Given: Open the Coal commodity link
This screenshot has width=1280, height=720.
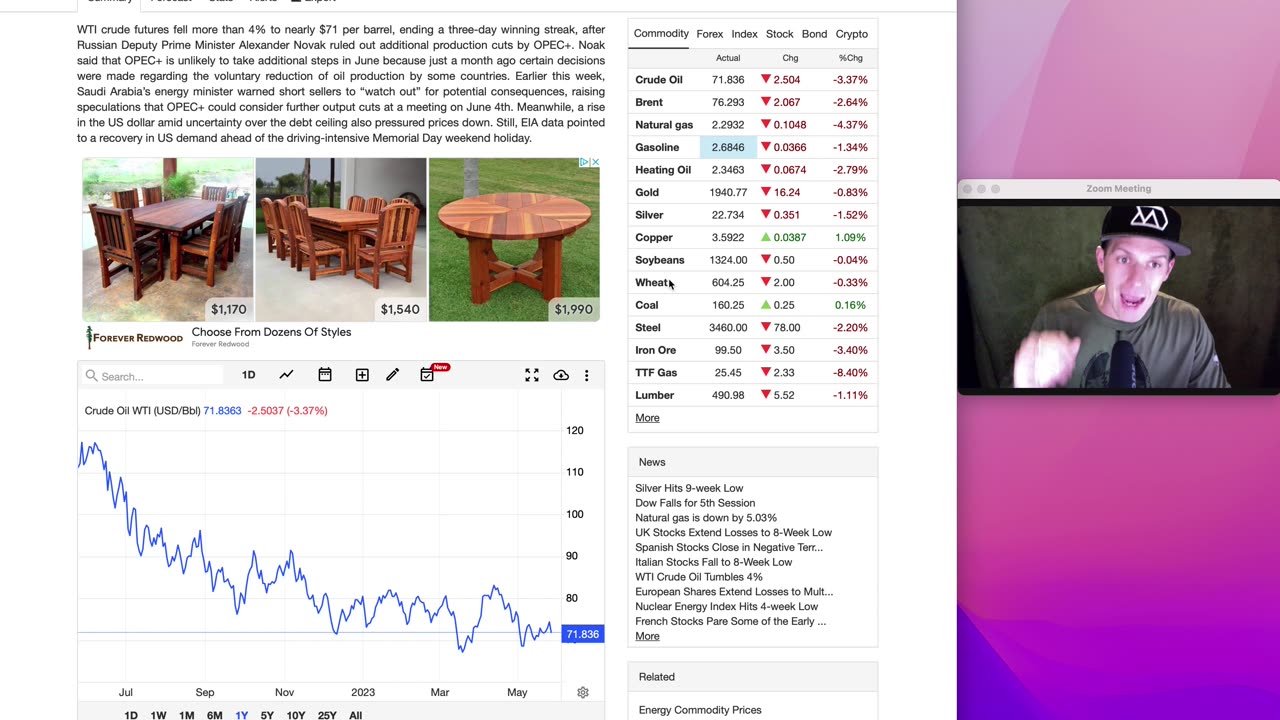Looking at the screenshot, I should [647, 305].
